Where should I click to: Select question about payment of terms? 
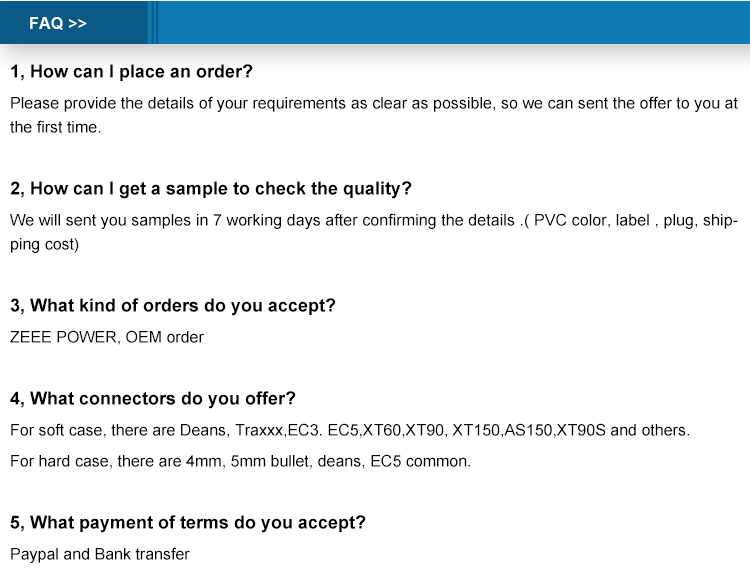tap(188, 523)
